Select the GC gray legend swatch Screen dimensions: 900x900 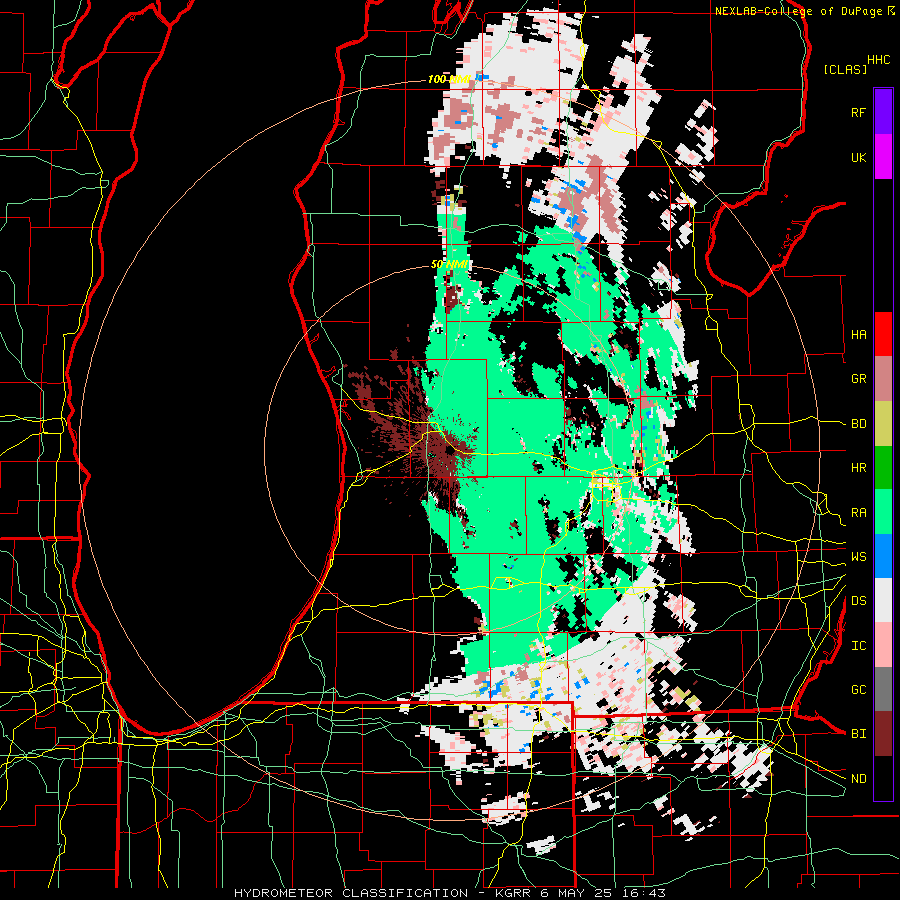883,690
